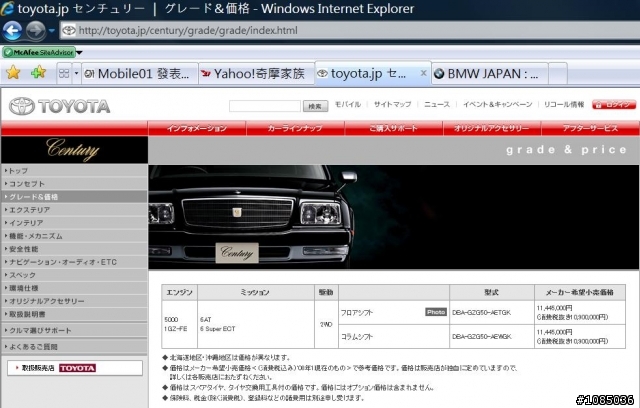Click the 取扱販売店 TOYOTA dealer button
Image resolution: width=640 pixels, height=408 pixels.
click(x=75, y=368)
